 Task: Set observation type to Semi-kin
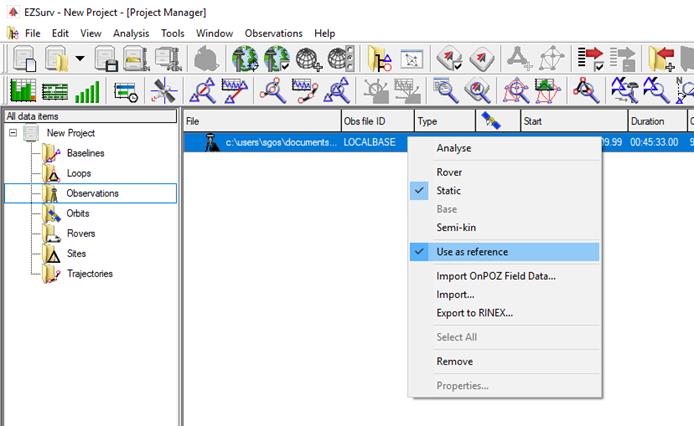pyautogui.click(x=505, y=228)
